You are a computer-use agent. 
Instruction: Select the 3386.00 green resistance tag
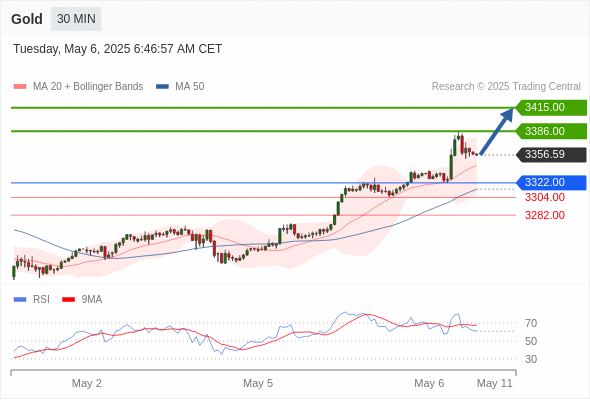click(551, 131)
